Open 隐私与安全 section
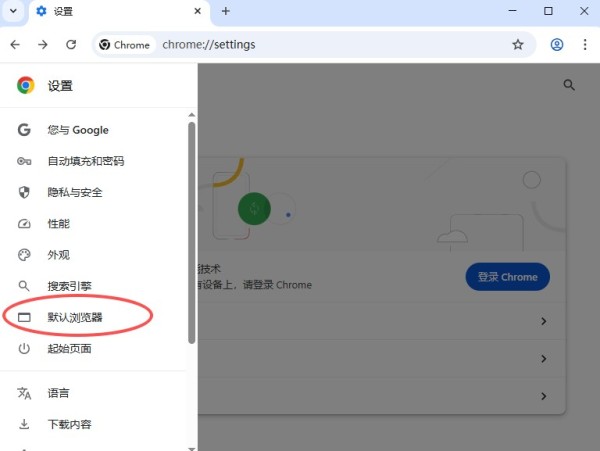Viewport: 600px width, 451px height. [x=94, y=192]
